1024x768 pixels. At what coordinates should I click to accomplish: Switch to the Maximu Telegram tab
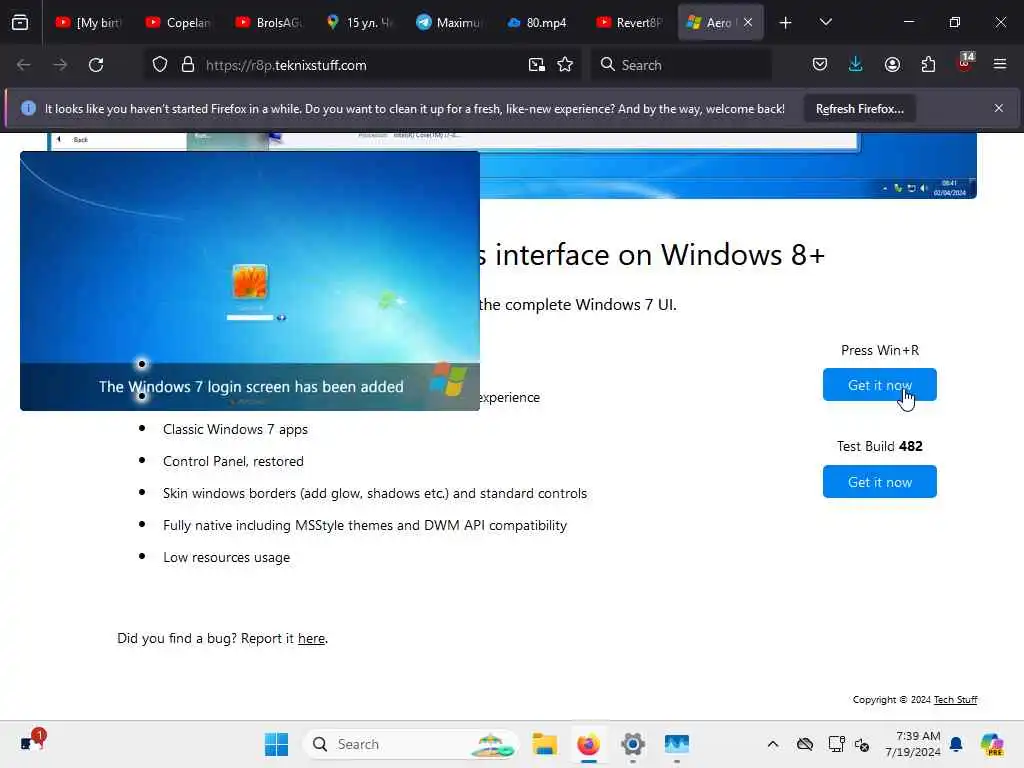pos(448,22)
